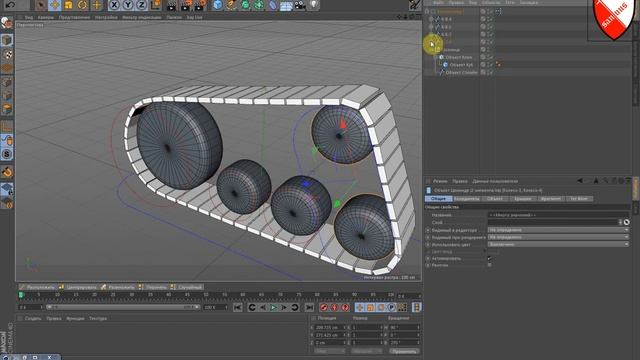
Task: Open the Настройки viewport menu
Action: coord(106,18)
